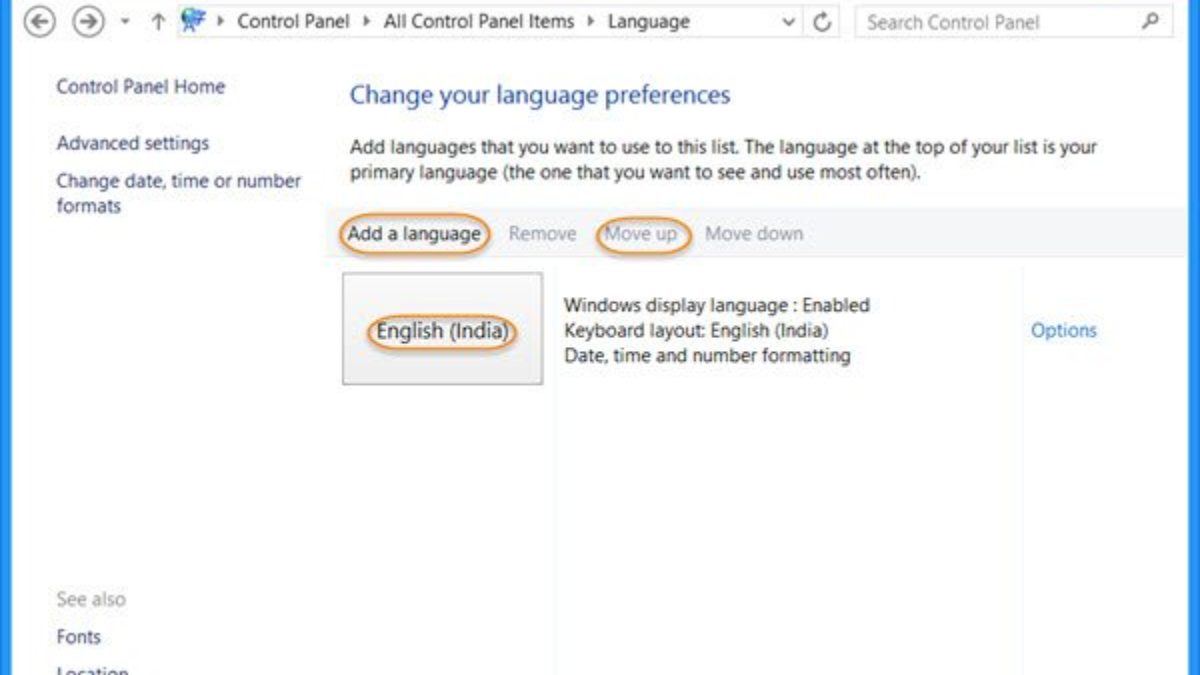Click the Control Panel icon in address bar
Screen dimensions: 1200x675
tap(194, 21)
